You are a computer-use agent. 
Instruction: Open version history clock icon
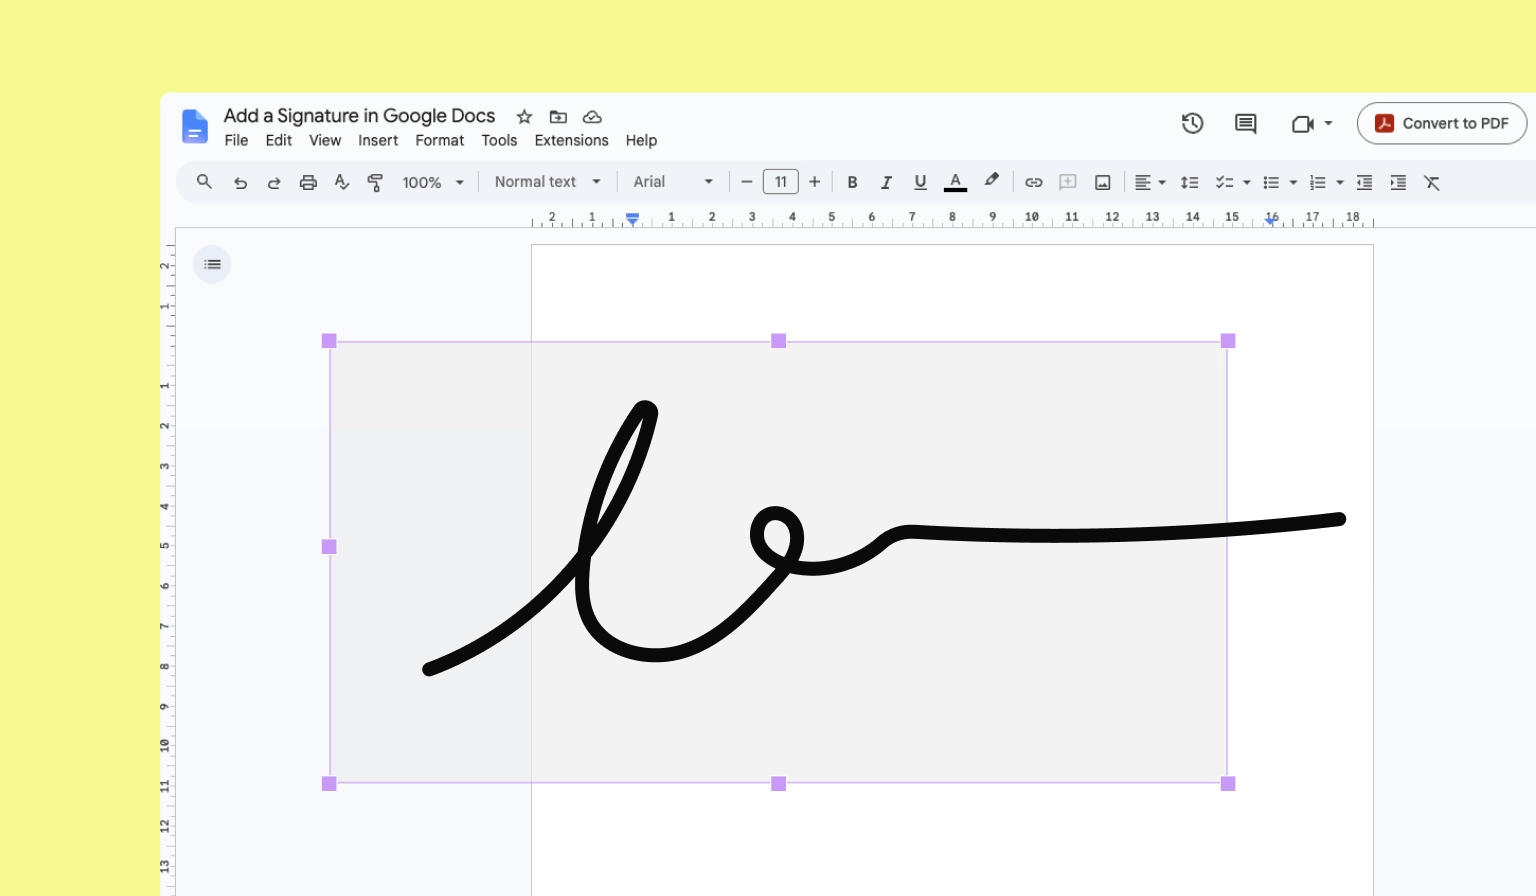pyautogui.click(x=1192, y=123)
